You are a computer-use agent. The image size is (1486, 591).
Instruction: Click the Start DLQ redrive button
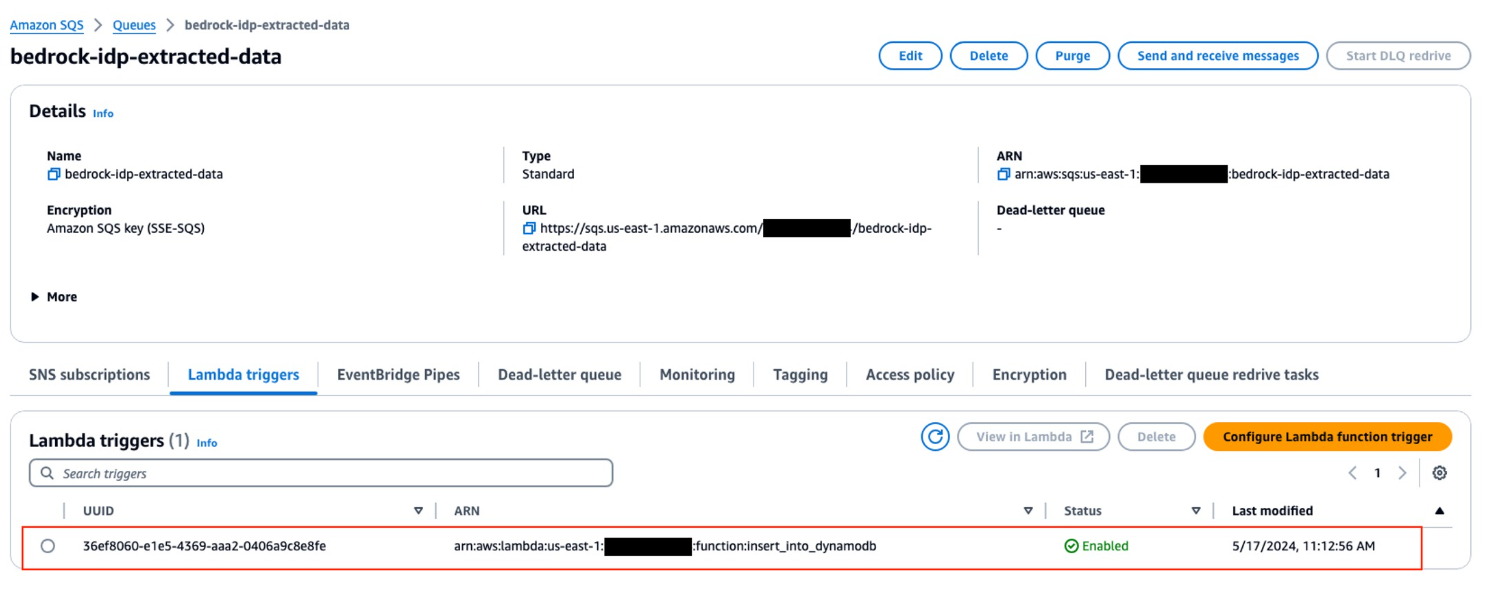pos(1398,56)
